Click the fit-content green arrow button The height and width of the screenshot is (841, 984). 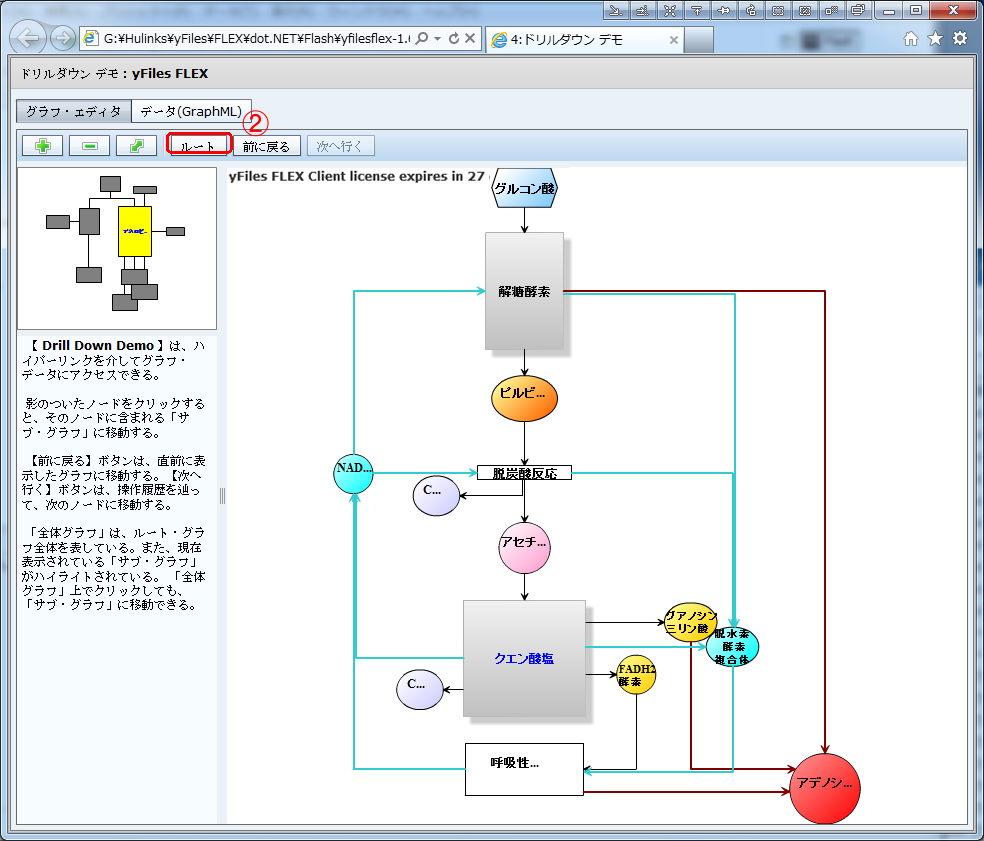tap(137, 146)
